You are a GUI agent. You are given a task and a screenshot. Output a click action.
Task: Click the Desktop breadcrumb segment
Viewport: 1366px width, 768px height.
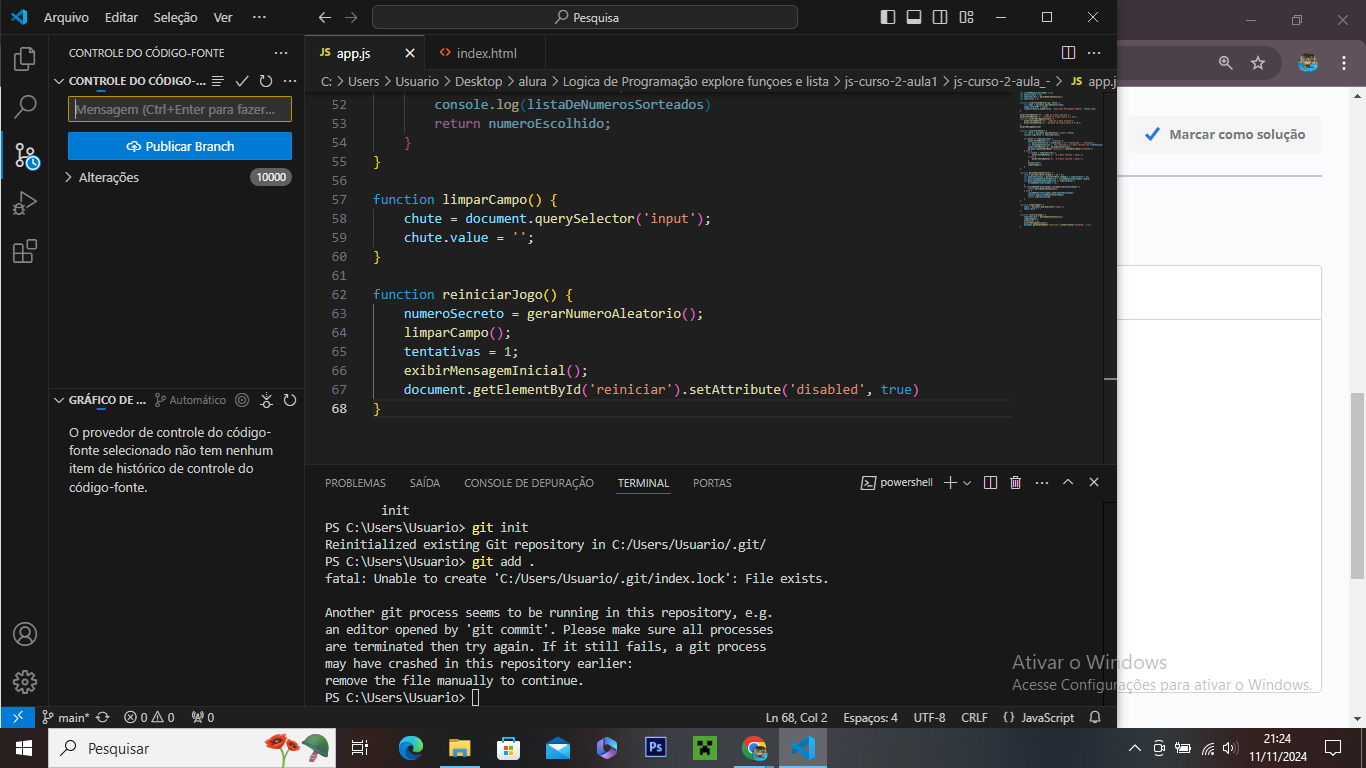pyautogui.click(x=478, y=81)
